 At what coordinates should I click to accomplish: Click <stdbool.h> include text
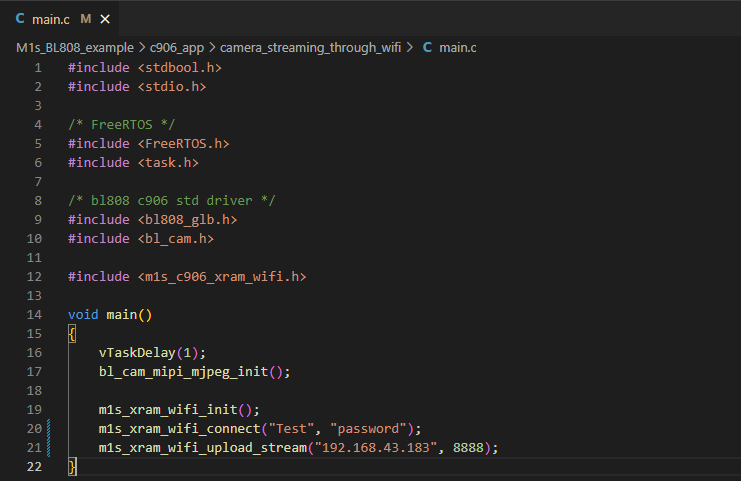[180, 68]
